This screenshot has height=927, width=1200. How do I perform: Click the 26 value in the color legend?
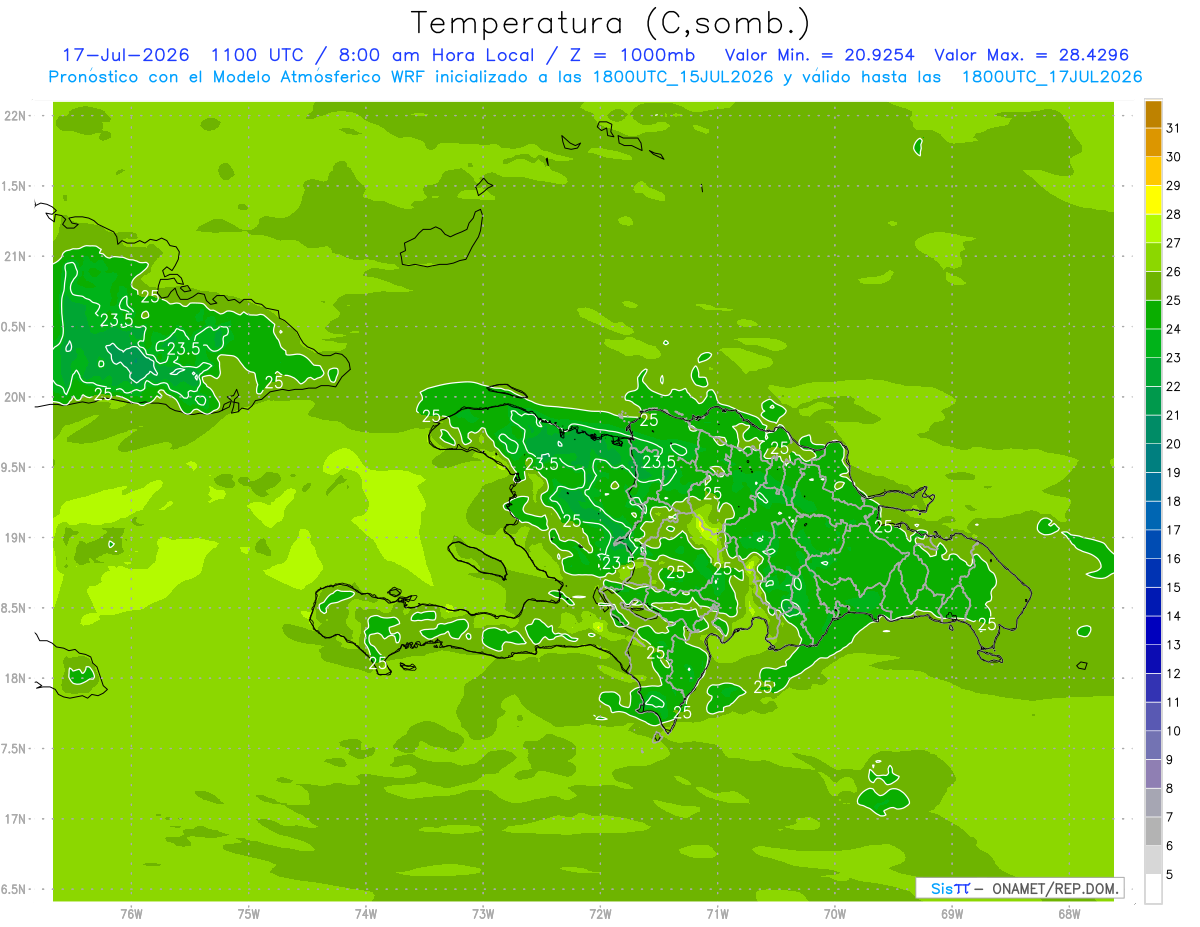click(1174, 272)
